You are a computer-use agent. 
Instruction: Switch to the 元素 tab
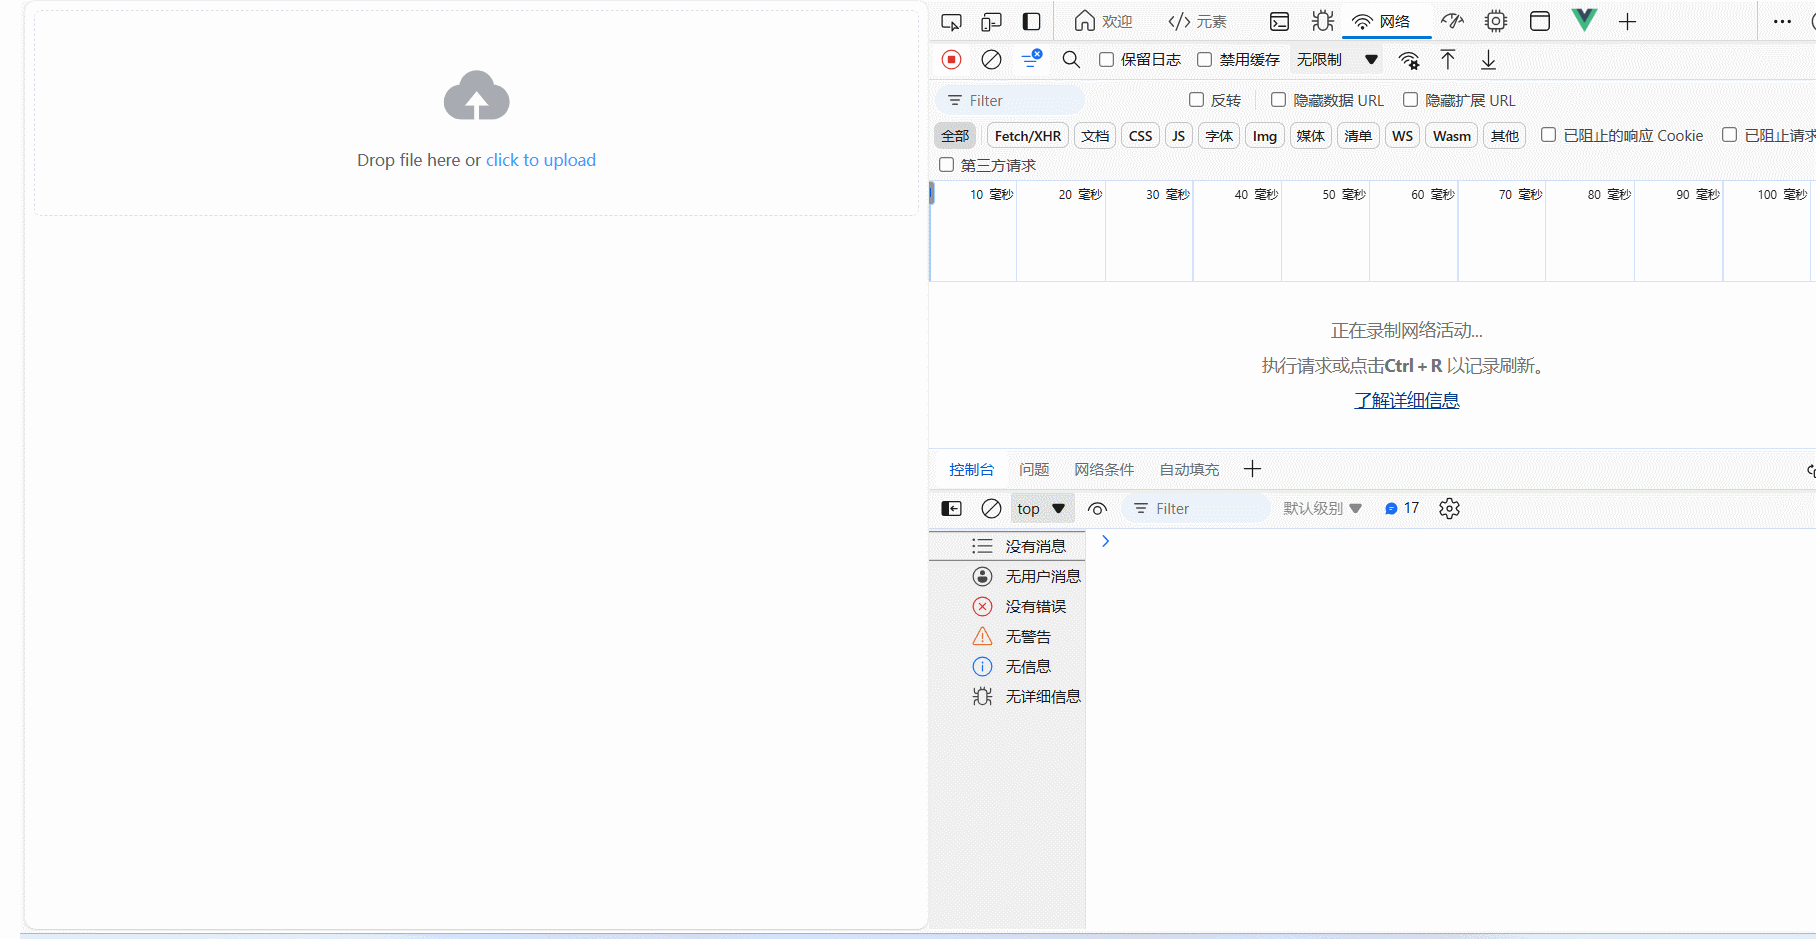pos(1197,21)
